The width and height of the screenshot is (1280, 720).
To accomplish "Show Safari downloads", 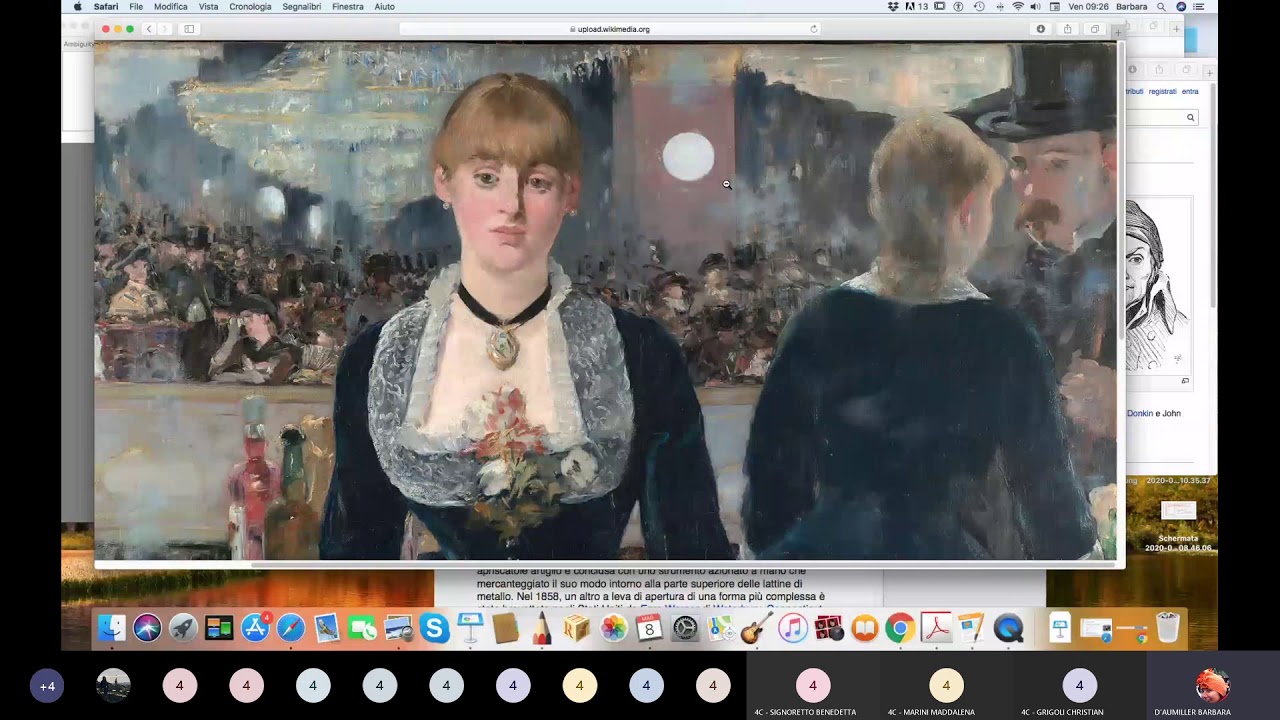I will coord(1040,29).
